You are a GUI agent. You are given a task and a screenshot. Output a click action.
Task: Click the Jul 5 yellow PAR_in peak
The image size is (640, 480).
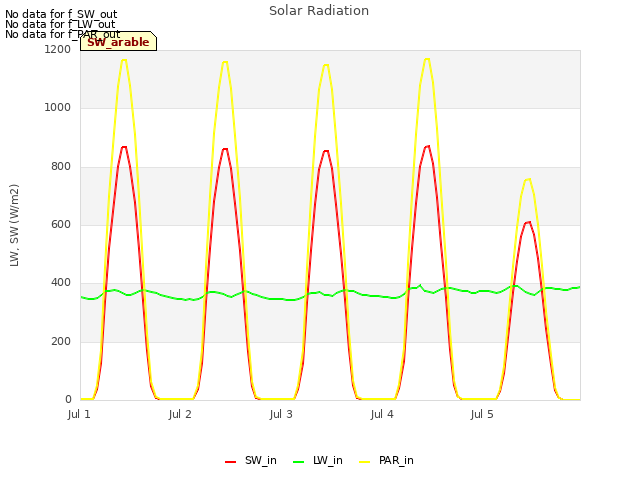pos(529,179)
